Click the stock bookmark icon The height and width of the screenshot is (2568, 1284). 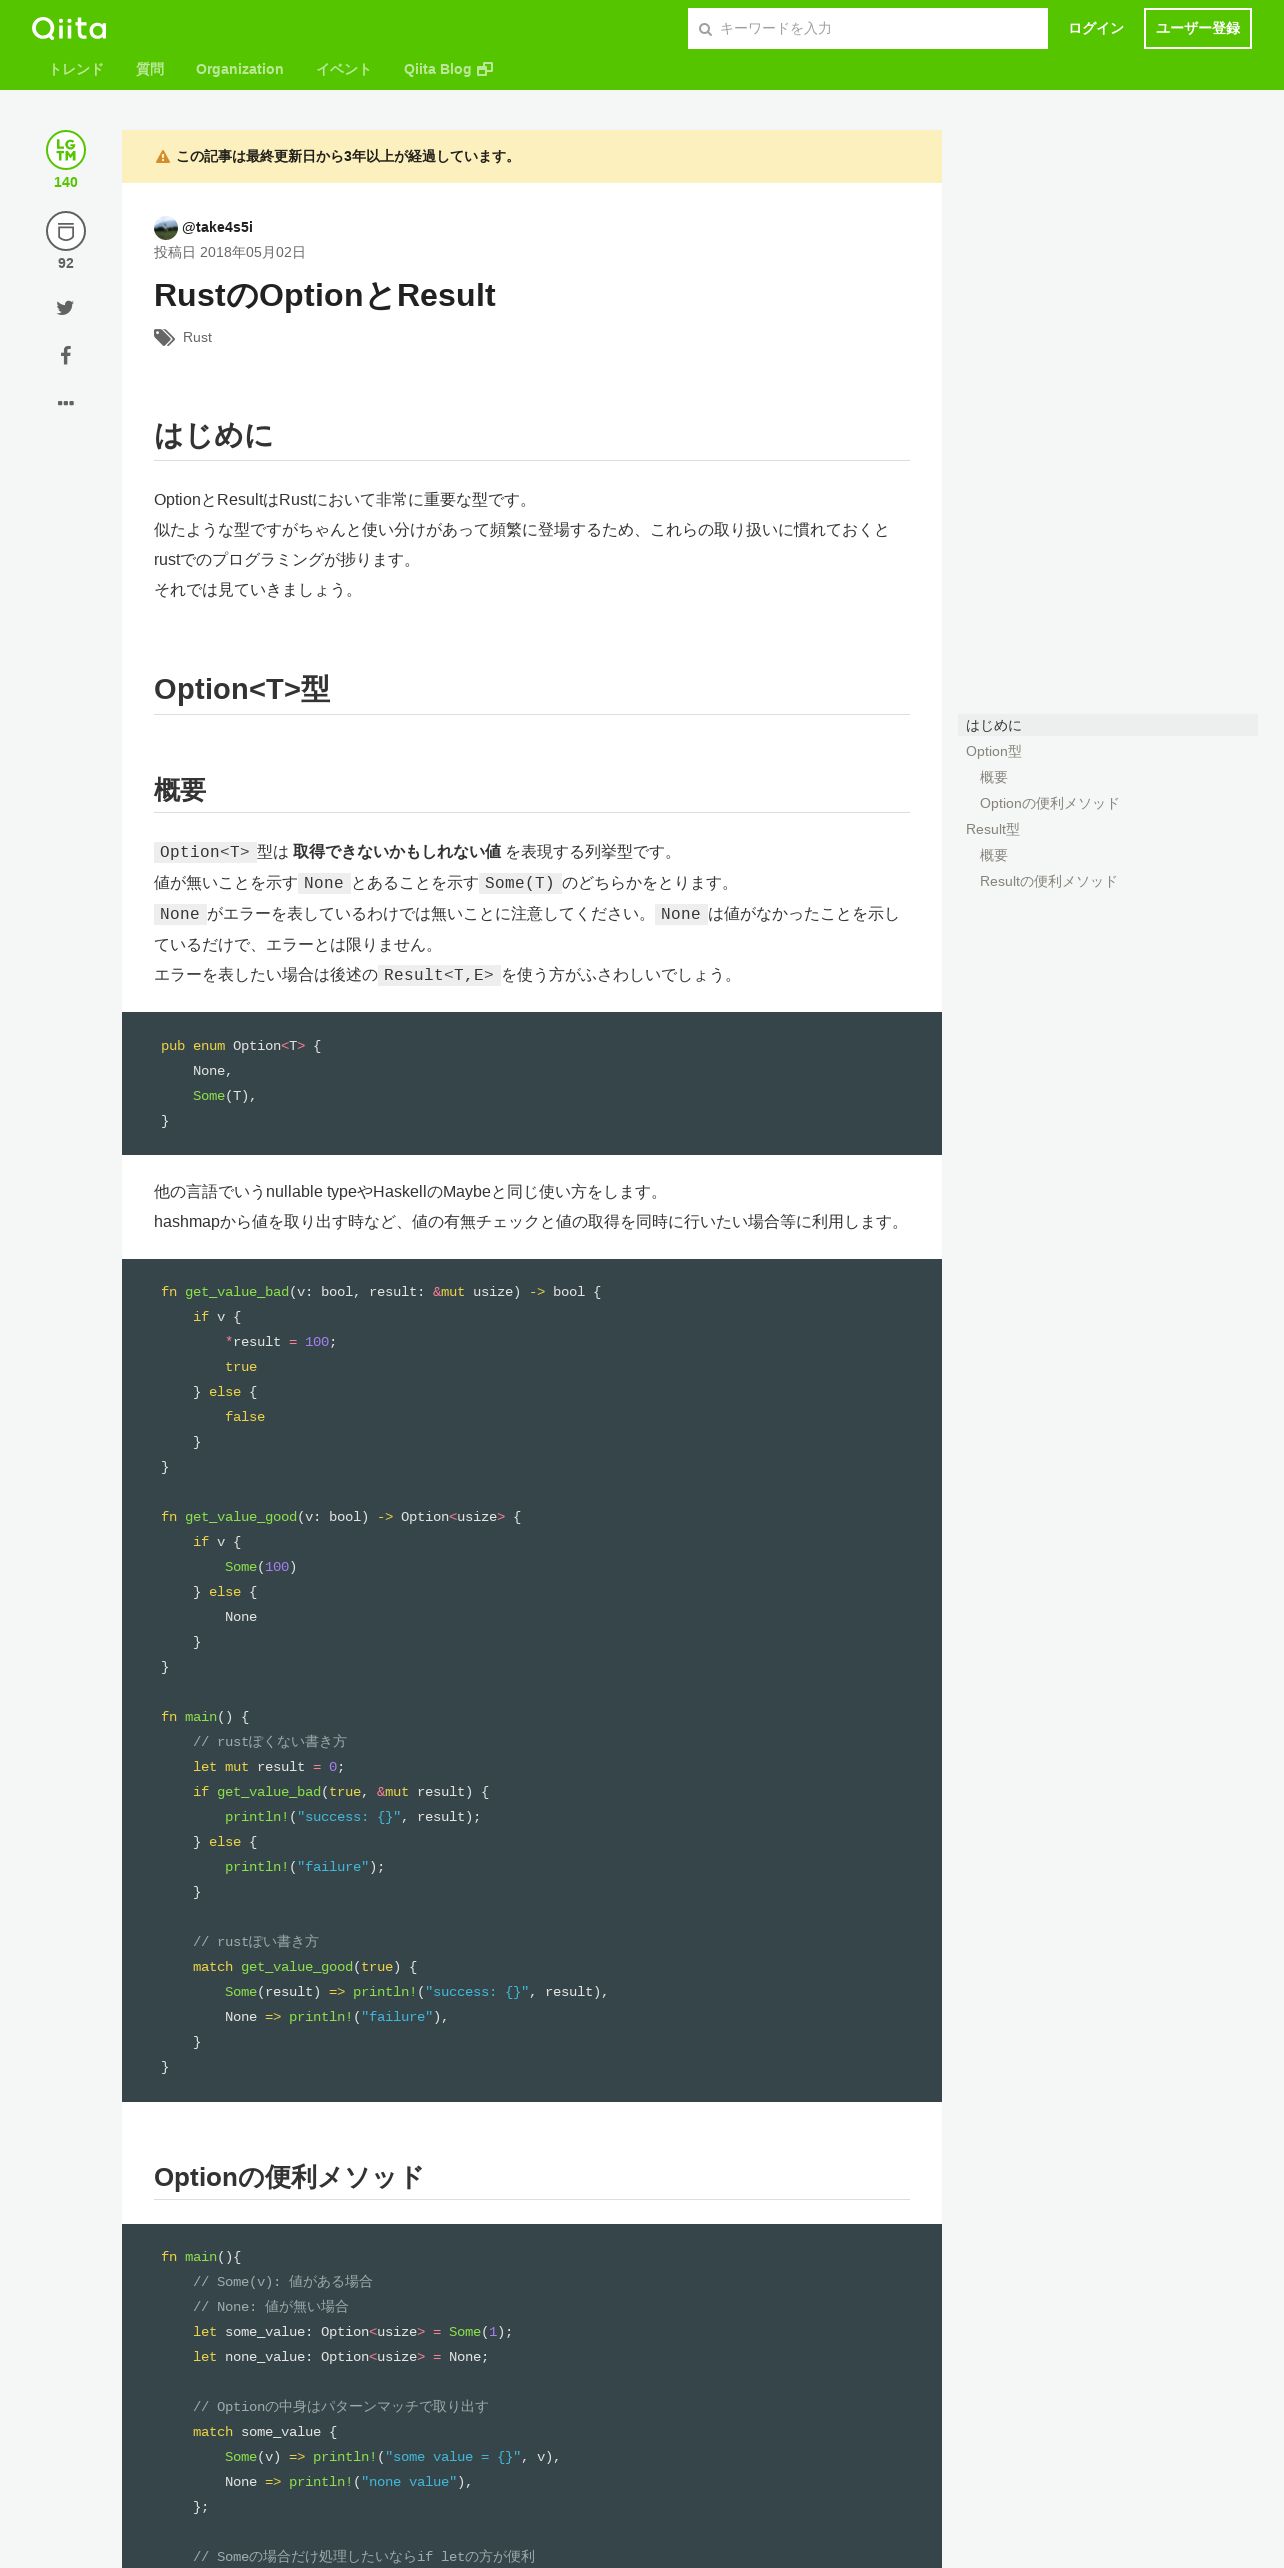tap(66, 231)
